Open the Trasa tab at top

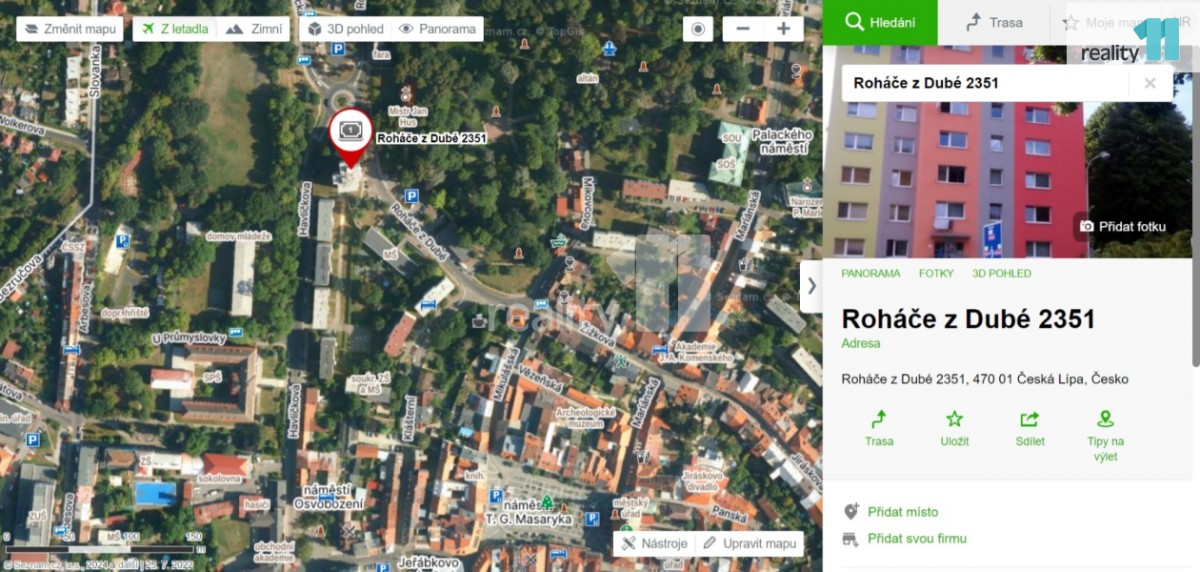pyautogui.click(x=994, y=22)
